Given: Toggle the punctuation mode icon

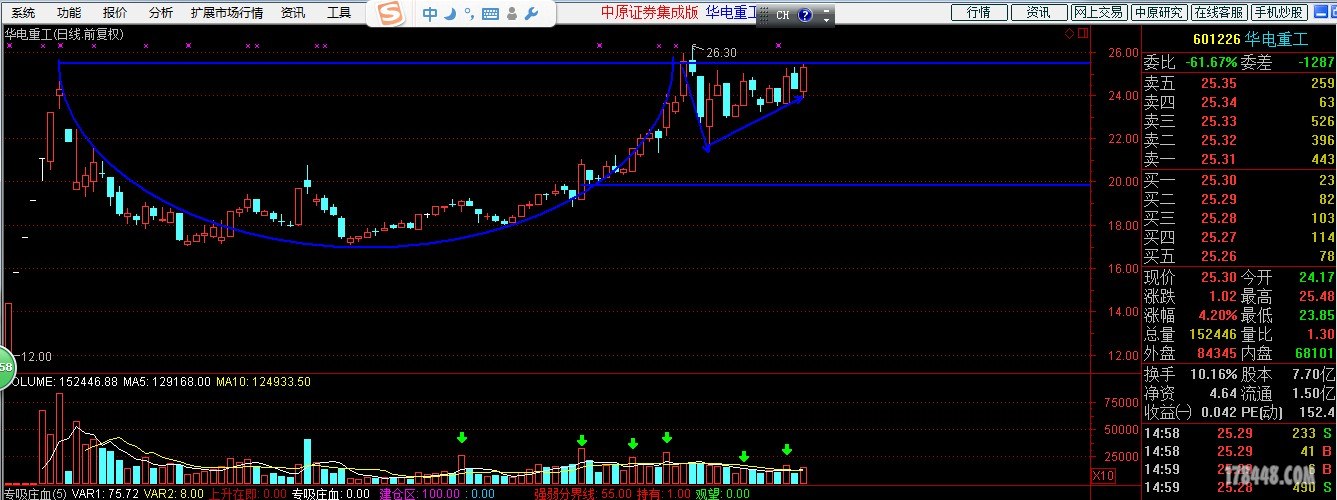Looking at the screenshot, I should pos(468,16).
